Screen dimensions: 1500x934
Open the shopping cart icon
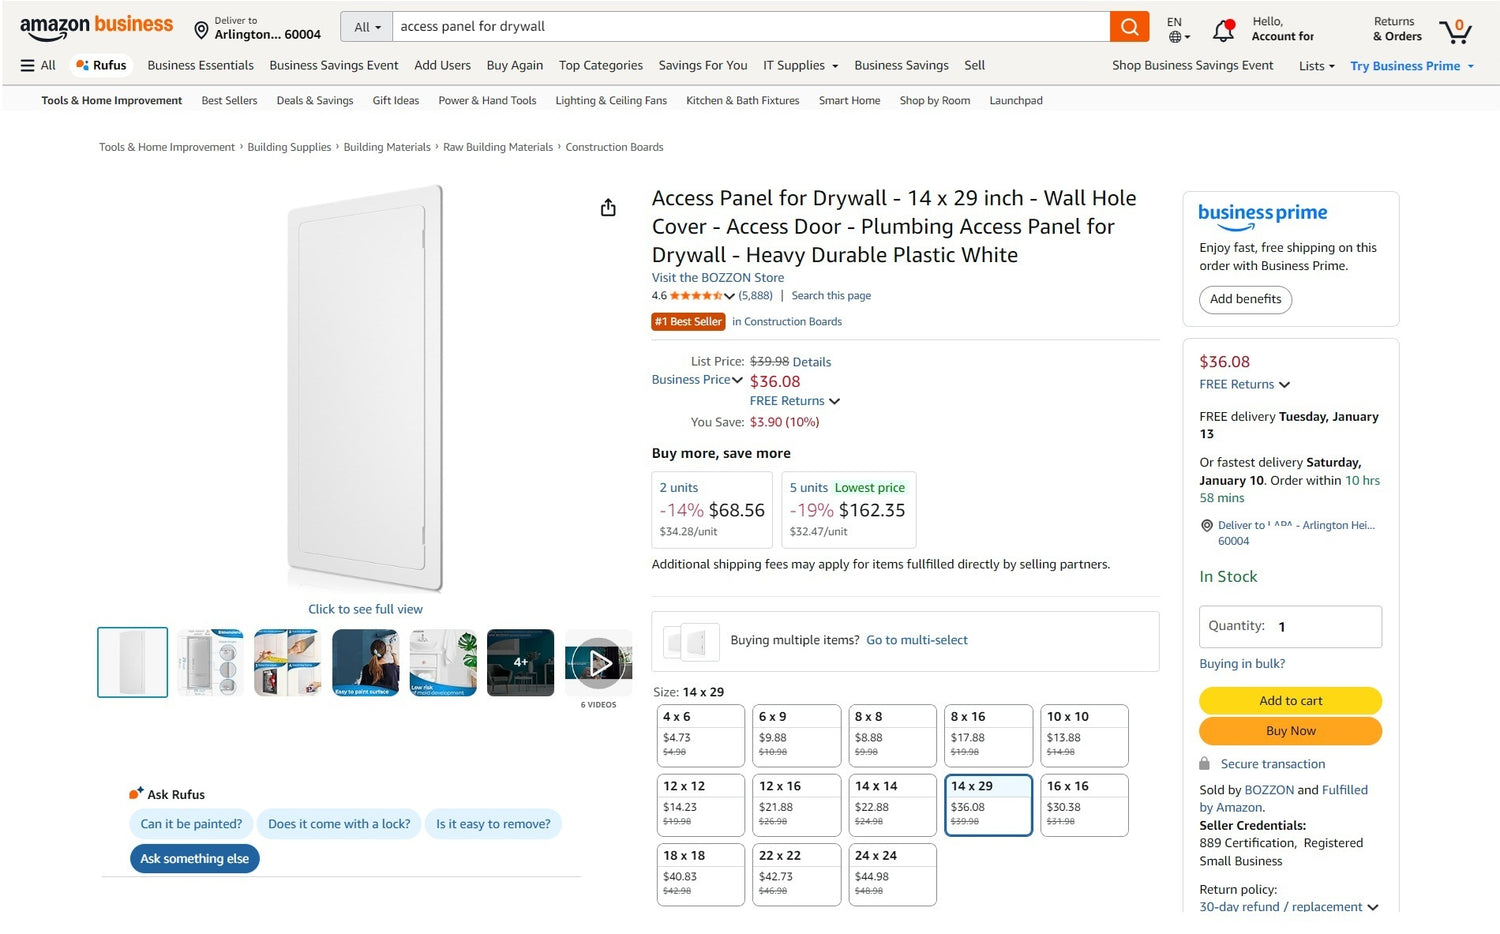(x=1455, y=31)
